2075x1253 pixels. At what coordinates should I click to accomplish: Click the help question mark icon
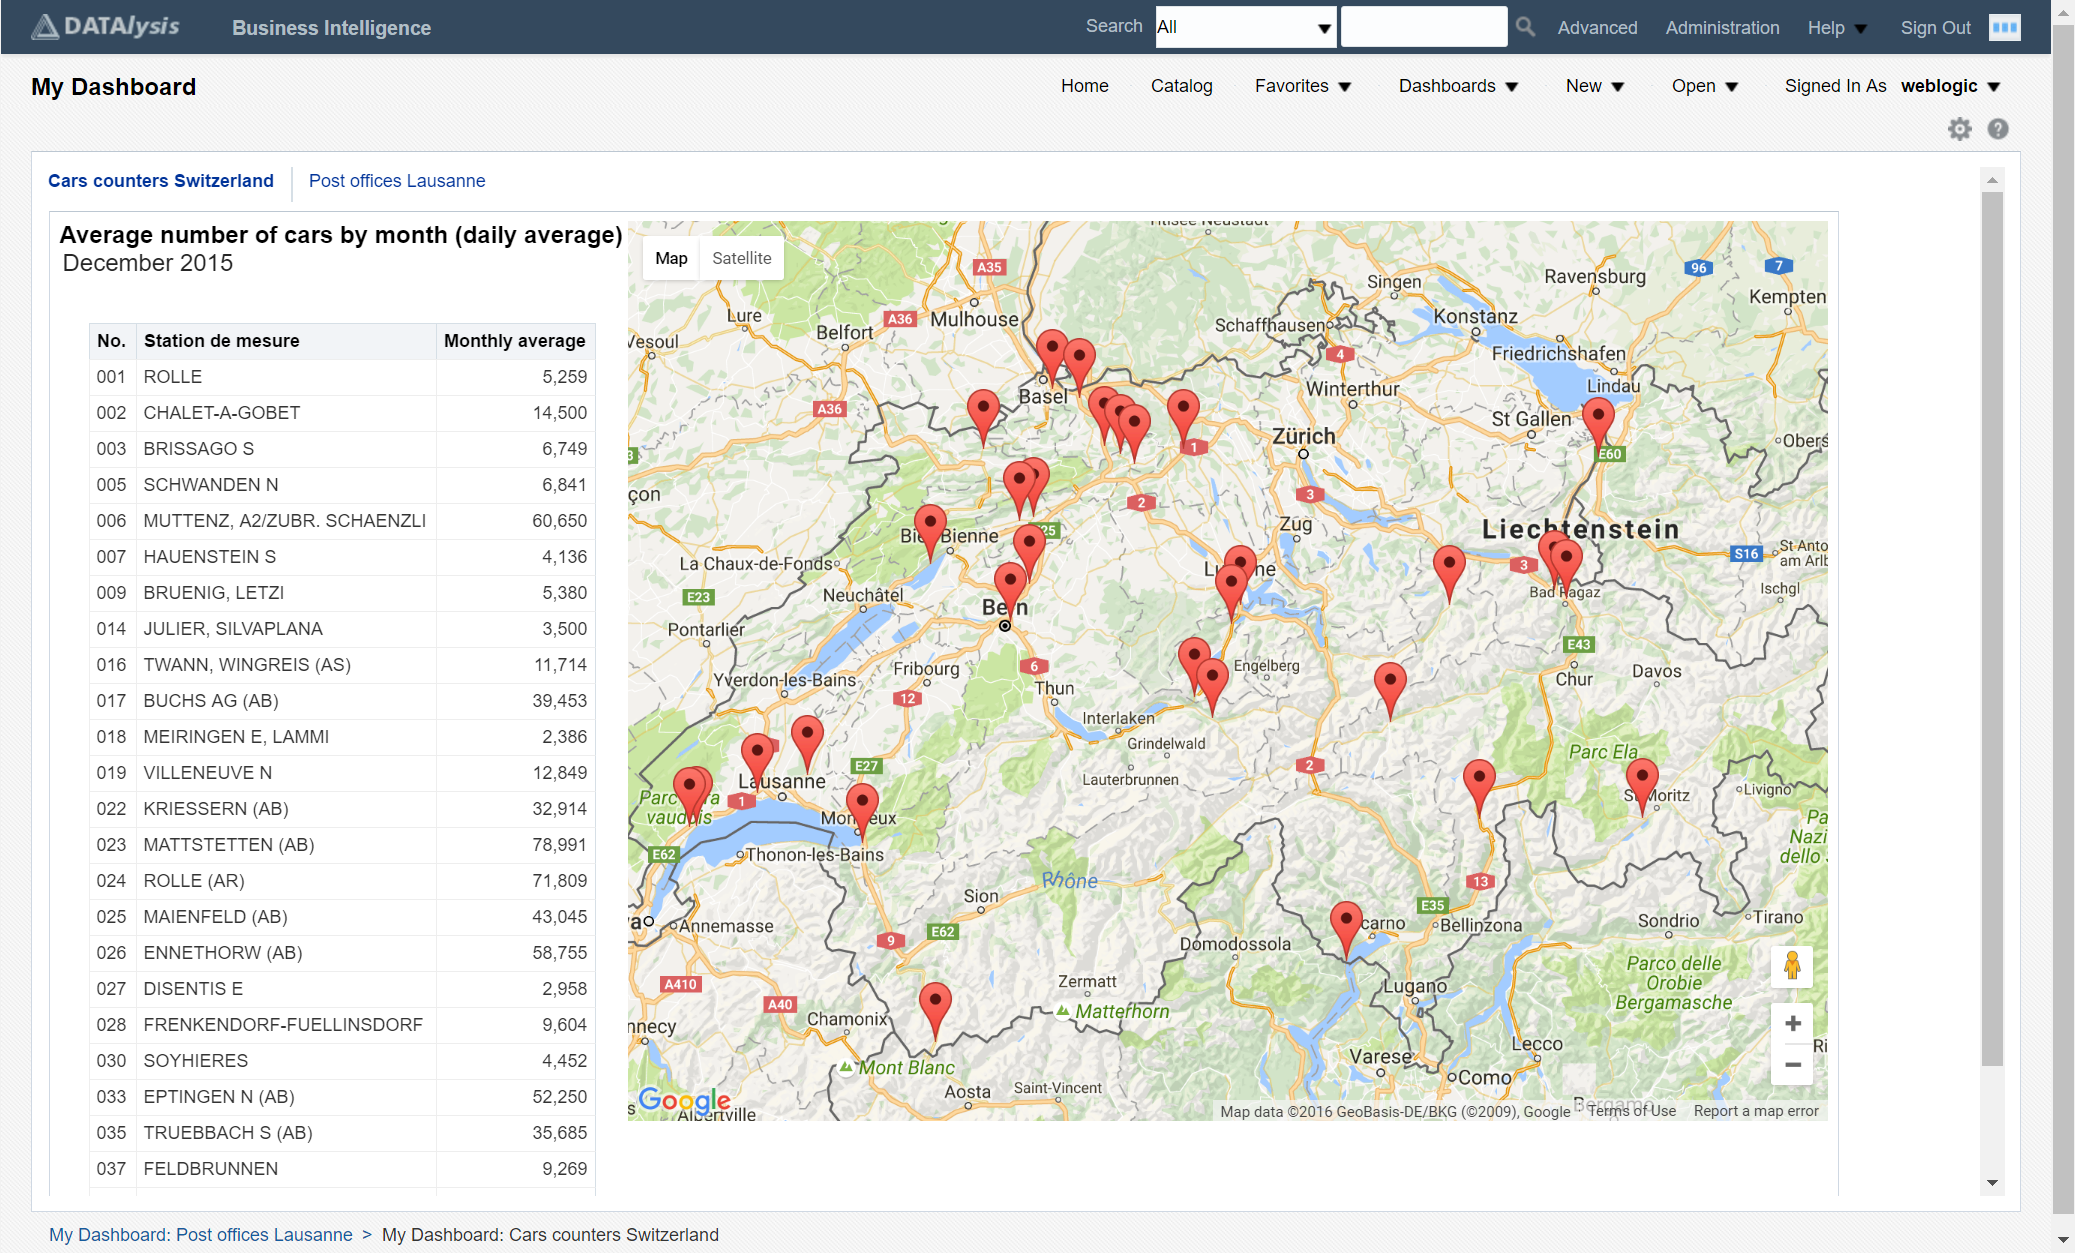(x=1996, y=130)
